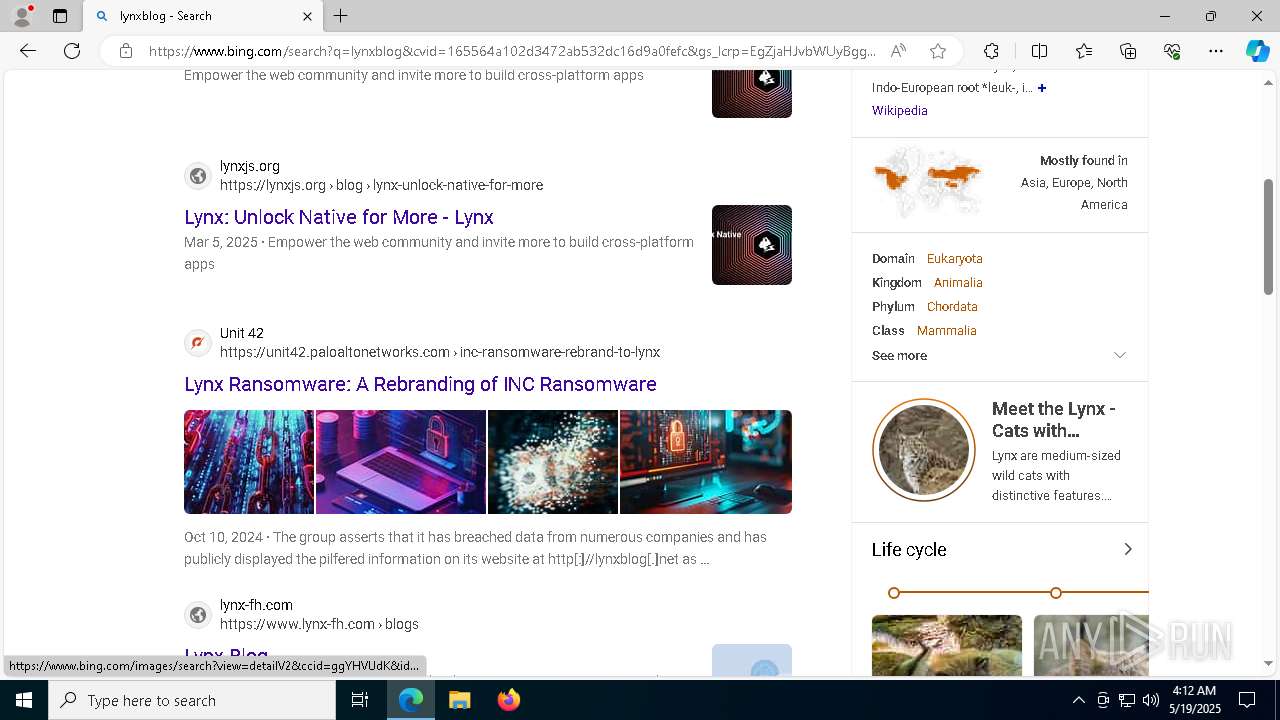
Task: Open the Wikipedia source link
Action: [x=900, y=111]
